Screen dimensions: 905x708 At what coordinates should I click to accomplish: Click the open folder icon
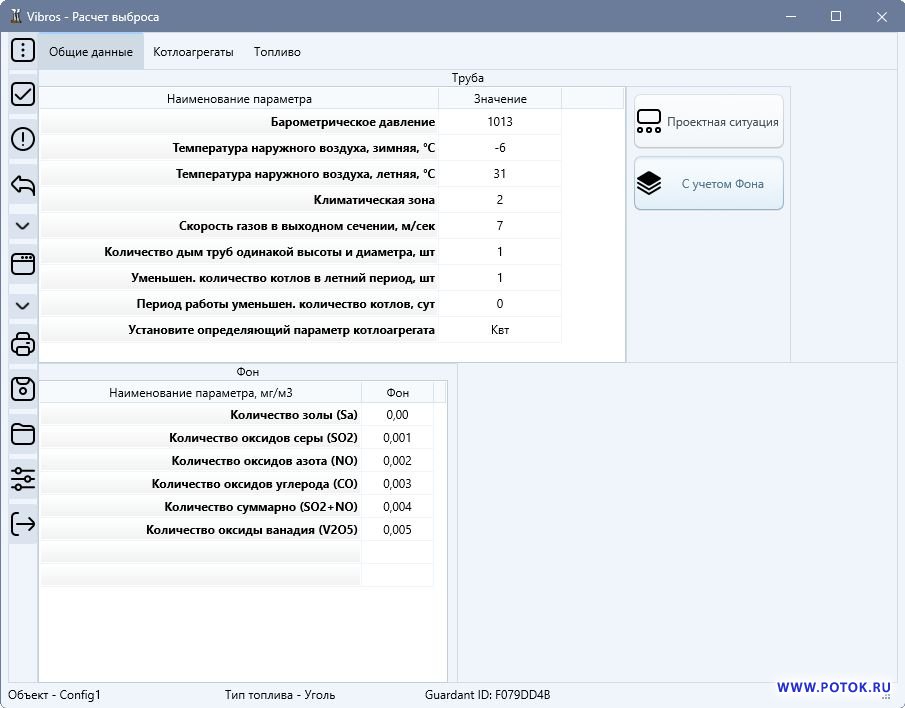pos(22,434)
